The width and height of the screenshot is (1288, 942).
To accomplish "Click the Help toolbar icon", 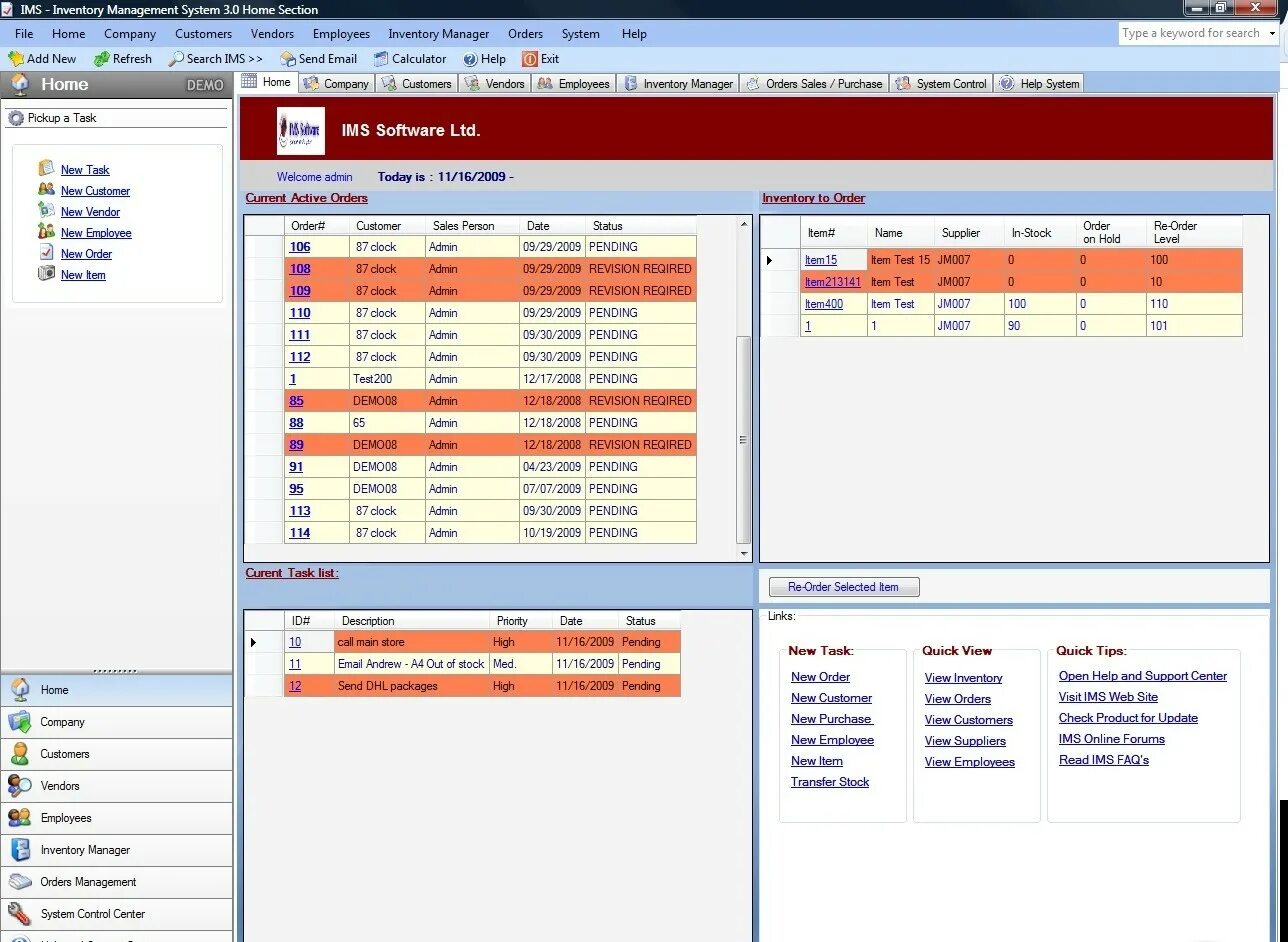I will coord(470,59).
